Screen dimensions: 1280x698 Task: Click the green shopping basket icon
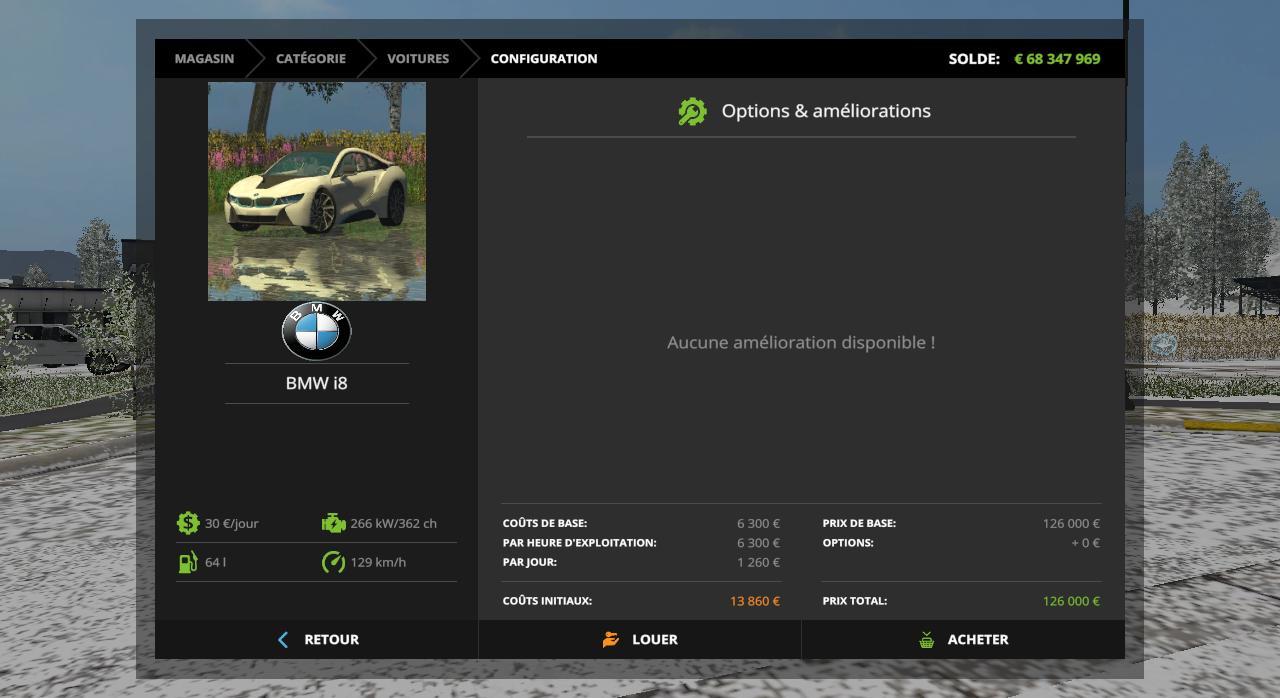click(x=927, y=640)
